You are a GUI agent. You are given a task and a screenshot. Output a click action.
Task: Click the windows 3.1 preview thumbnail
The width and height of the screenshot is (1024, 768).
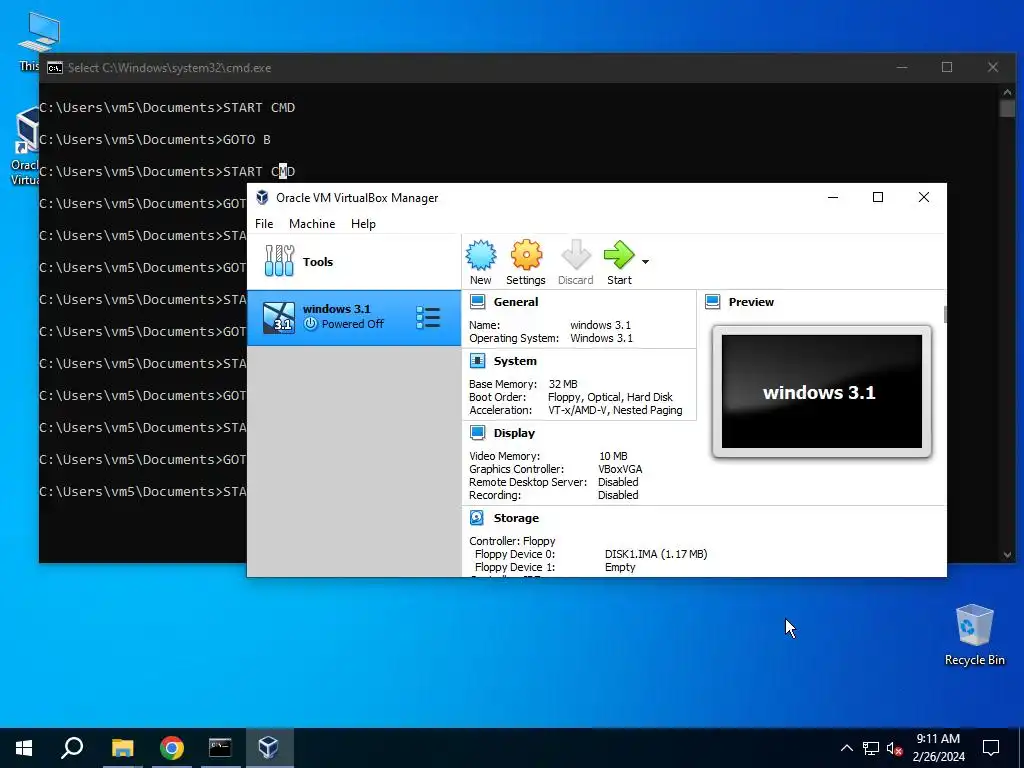[822, 392]
